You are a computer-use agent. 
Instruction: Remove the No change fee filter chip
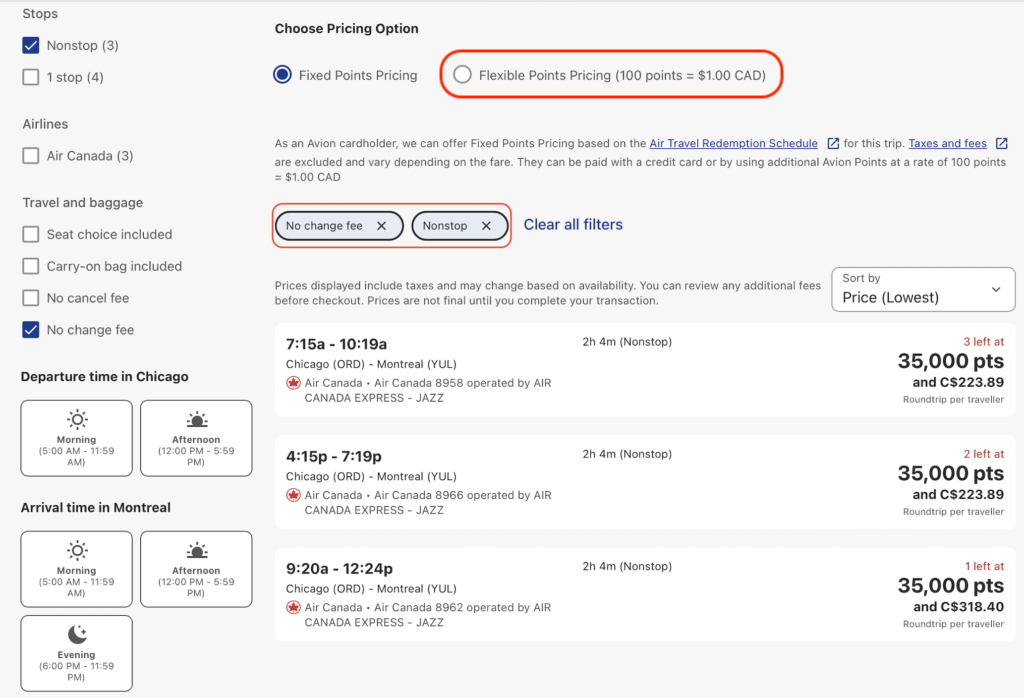tap(381, 226)
